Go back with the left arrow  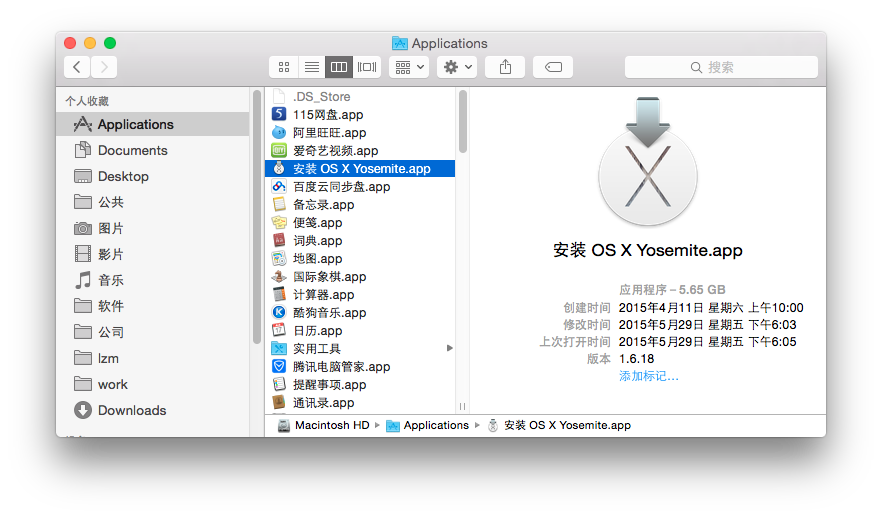(x=77, y=67)
